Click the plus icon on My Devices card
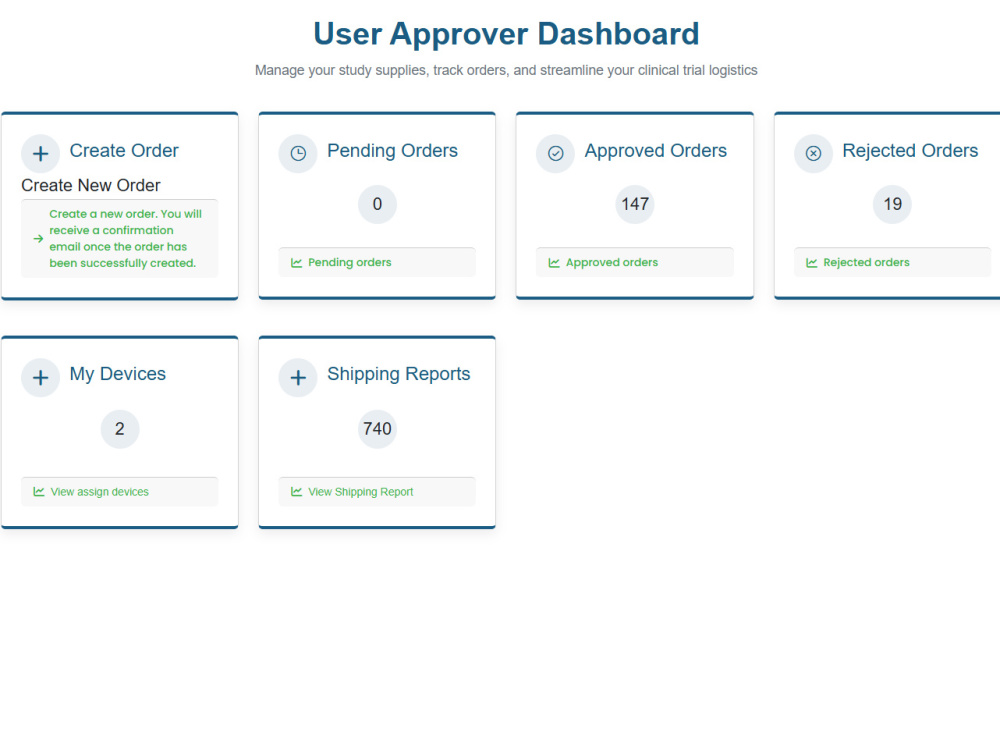This screenshot has width=1000, height=750. (x=40, y=378)
